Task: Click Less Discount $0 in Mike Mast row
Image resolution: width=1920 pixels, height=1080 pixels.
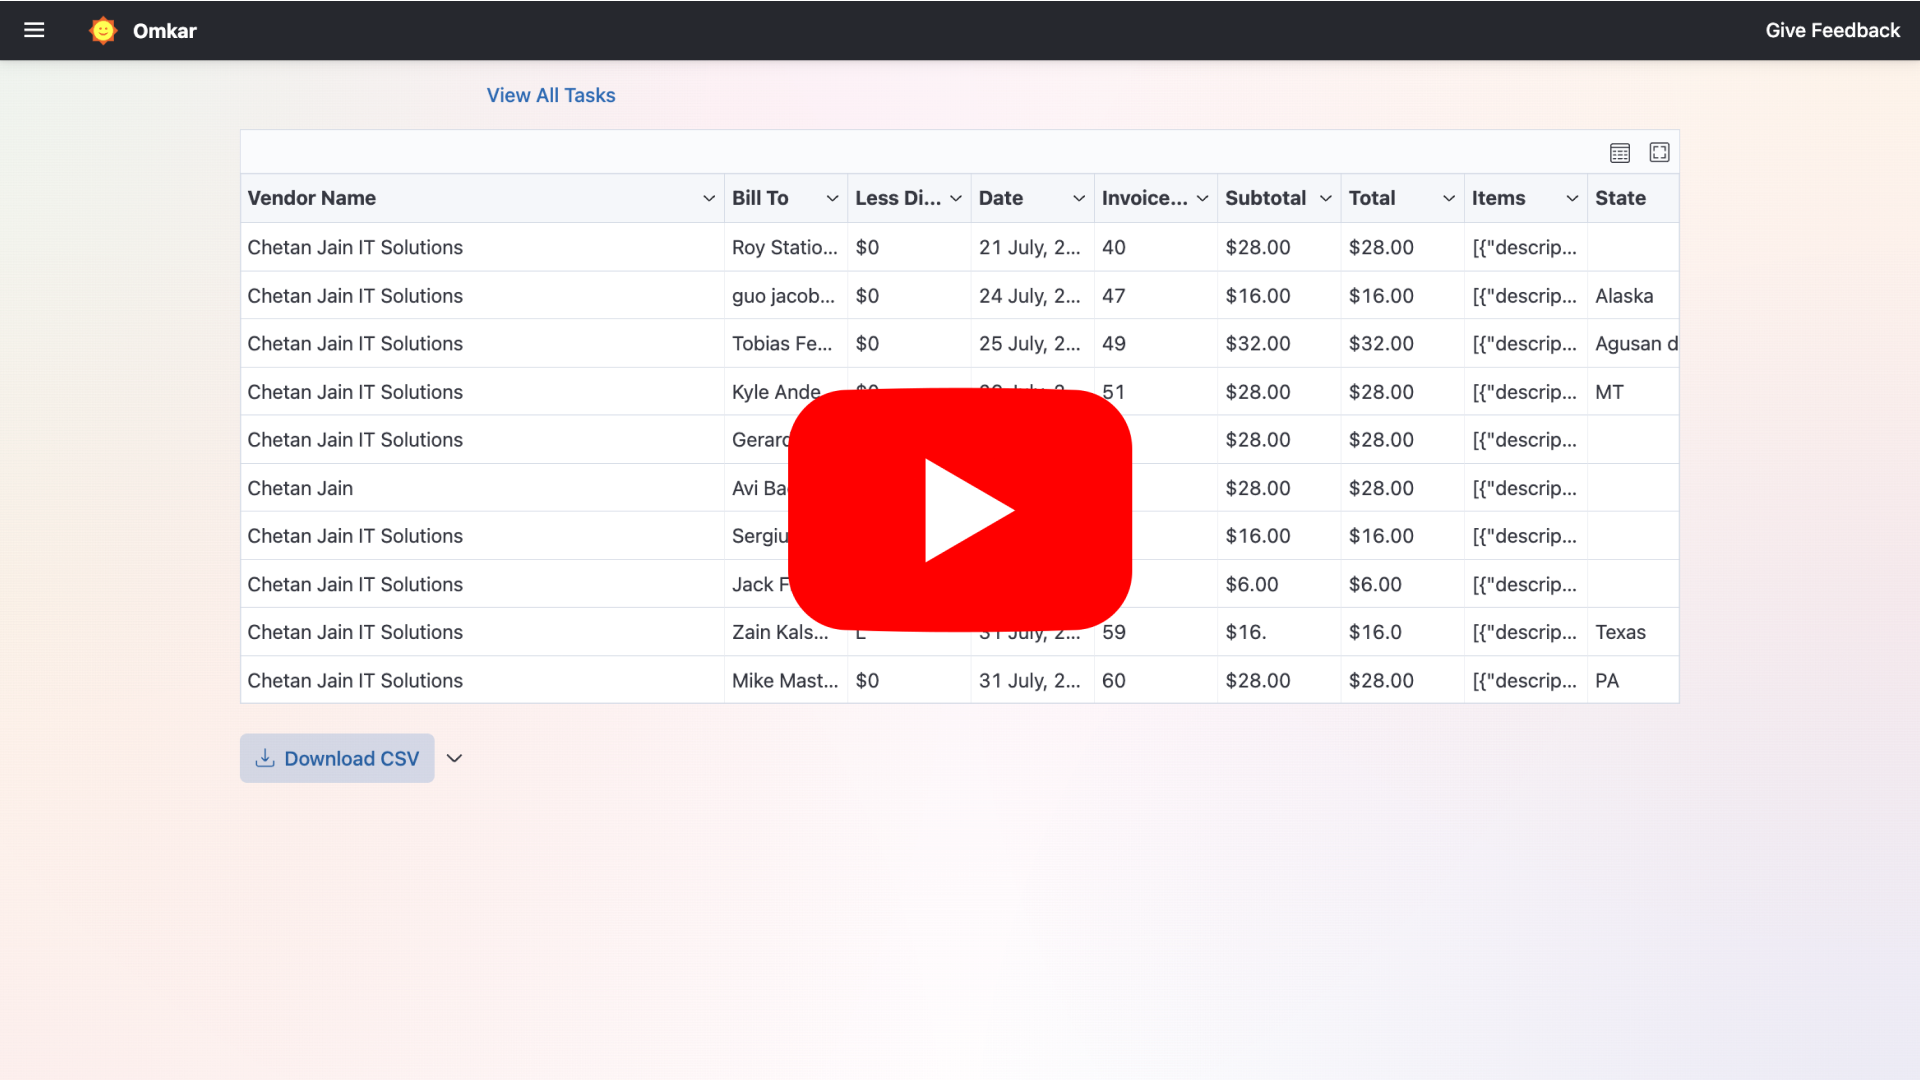Action: tap(909, 680)
